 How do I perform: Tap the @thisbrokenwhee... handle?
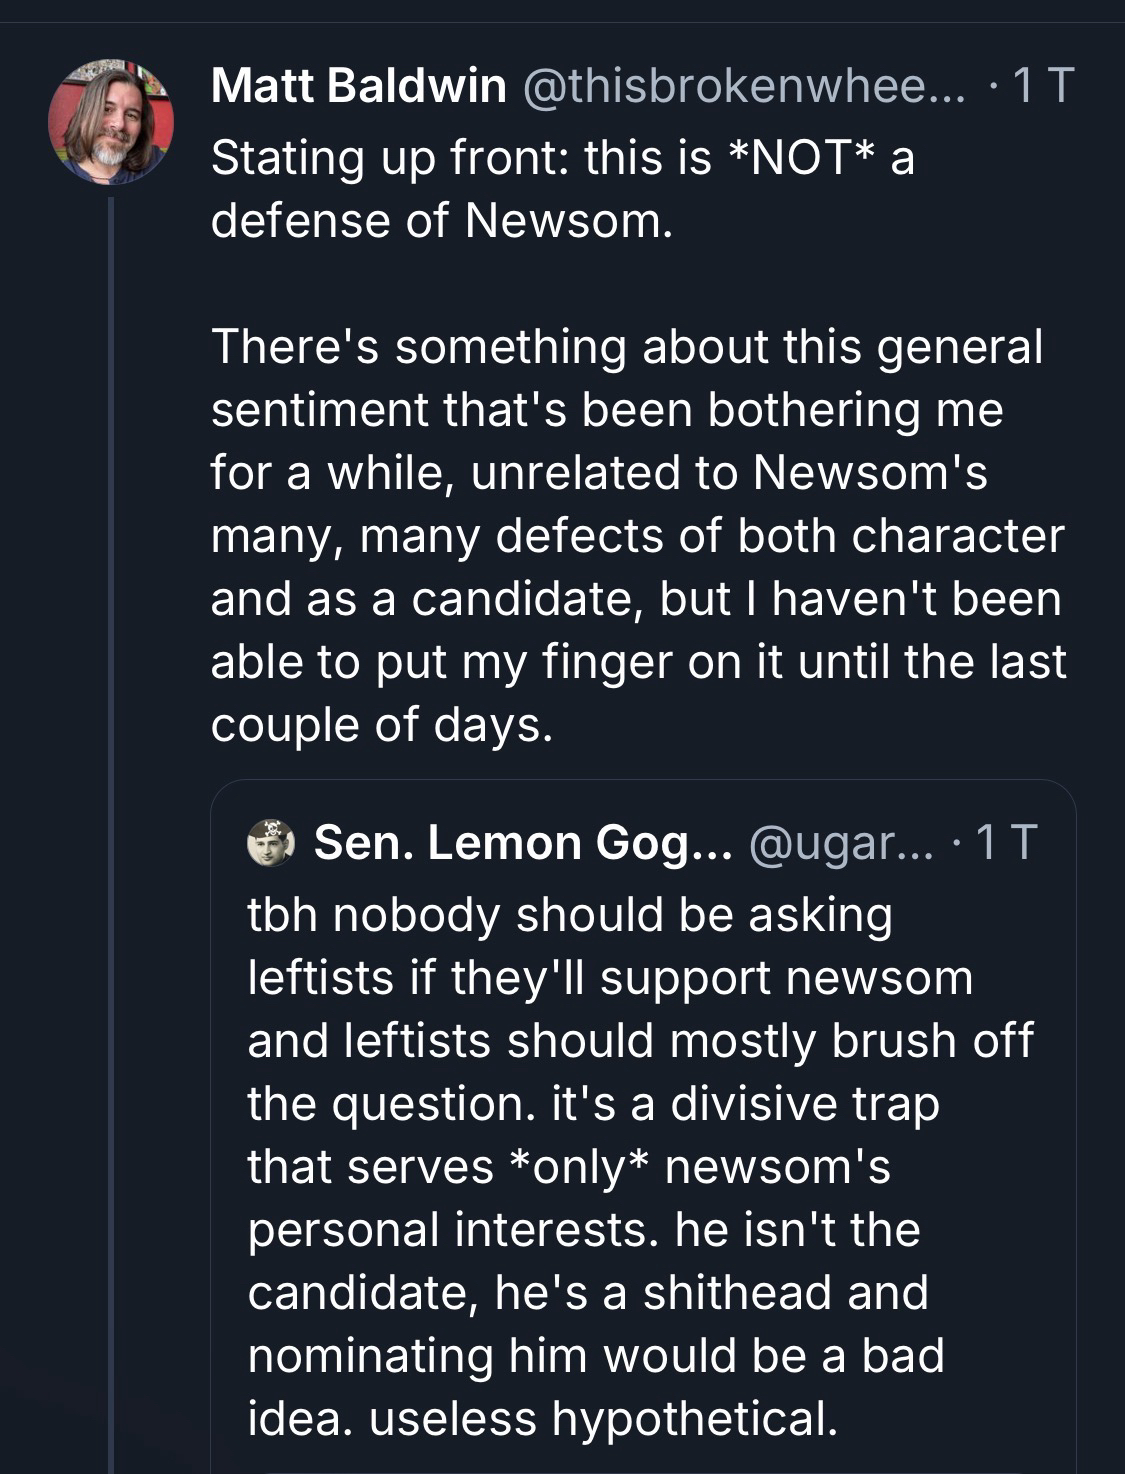click(x=743, y=86)
